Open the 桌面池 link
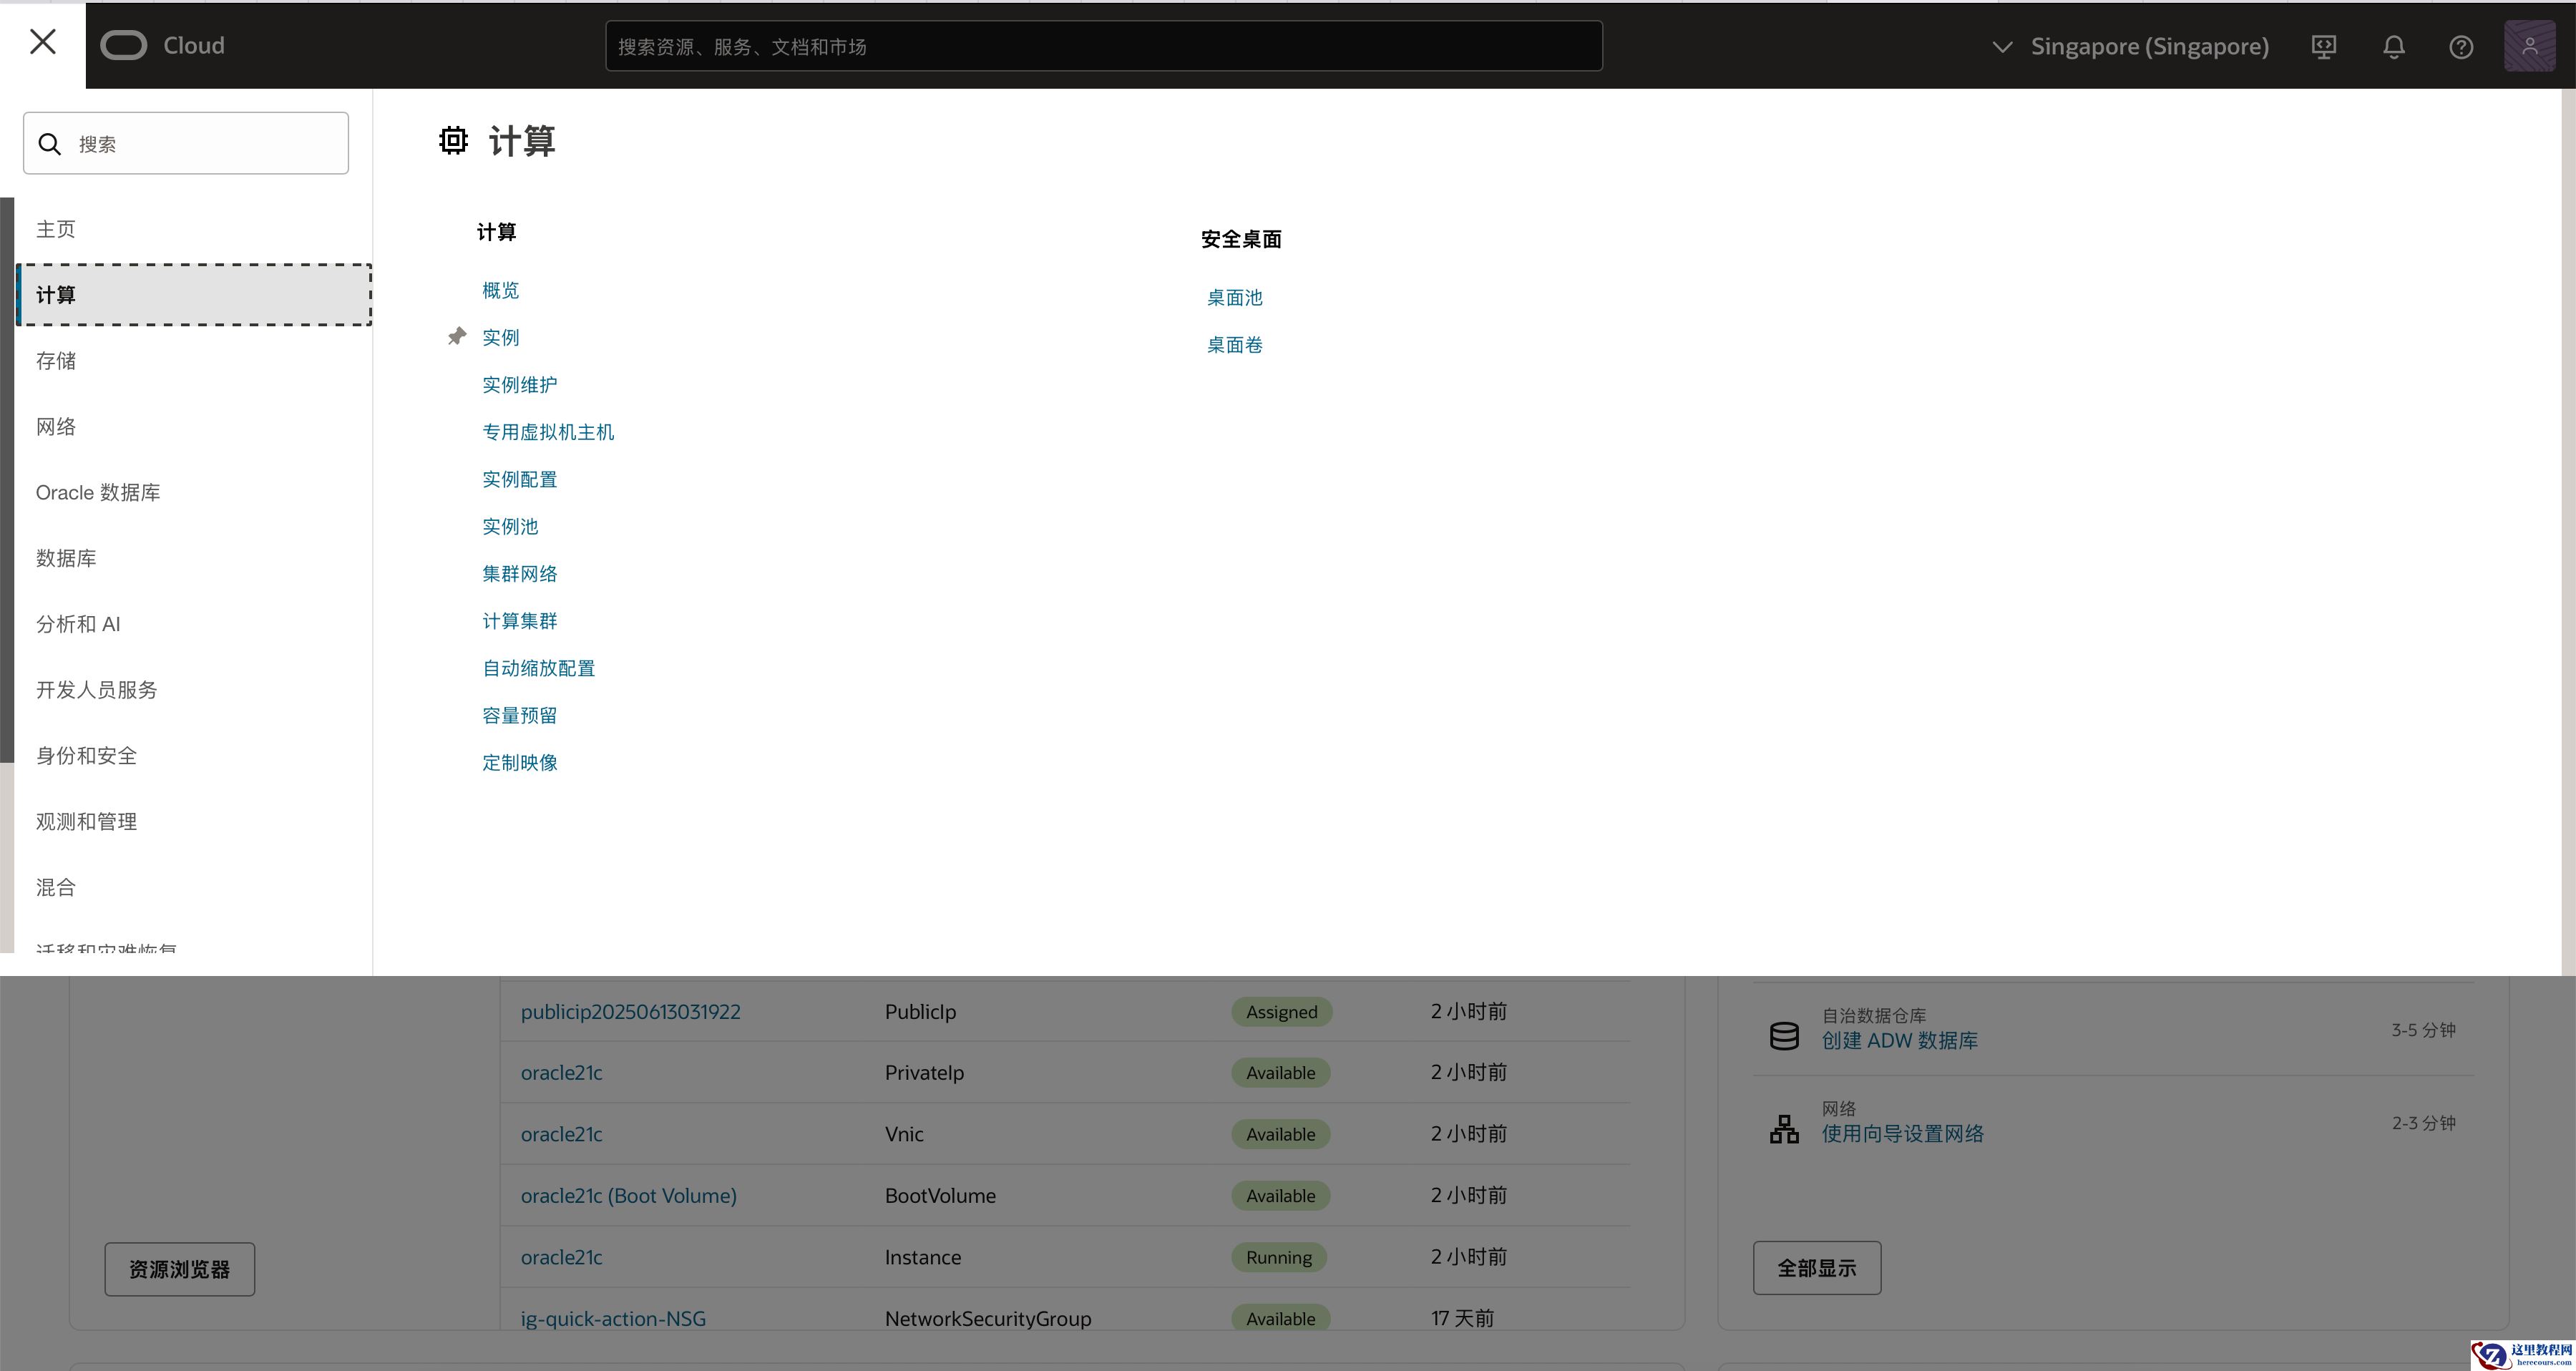This screenshot has width=2576, height=1371. [x=1234, y=298]
